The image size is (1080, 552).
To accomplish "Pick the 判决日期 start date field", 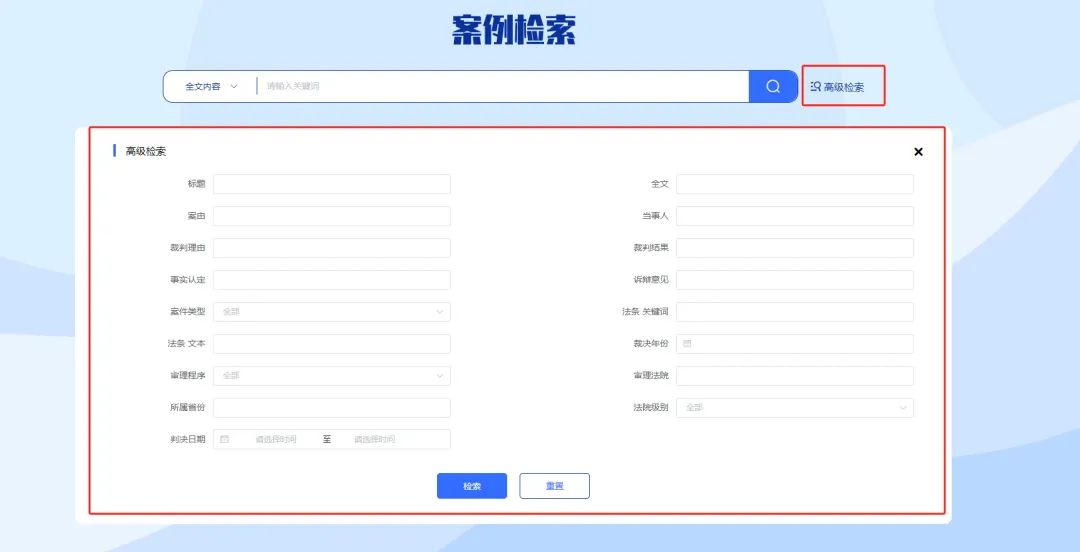I will click(276, 439).
